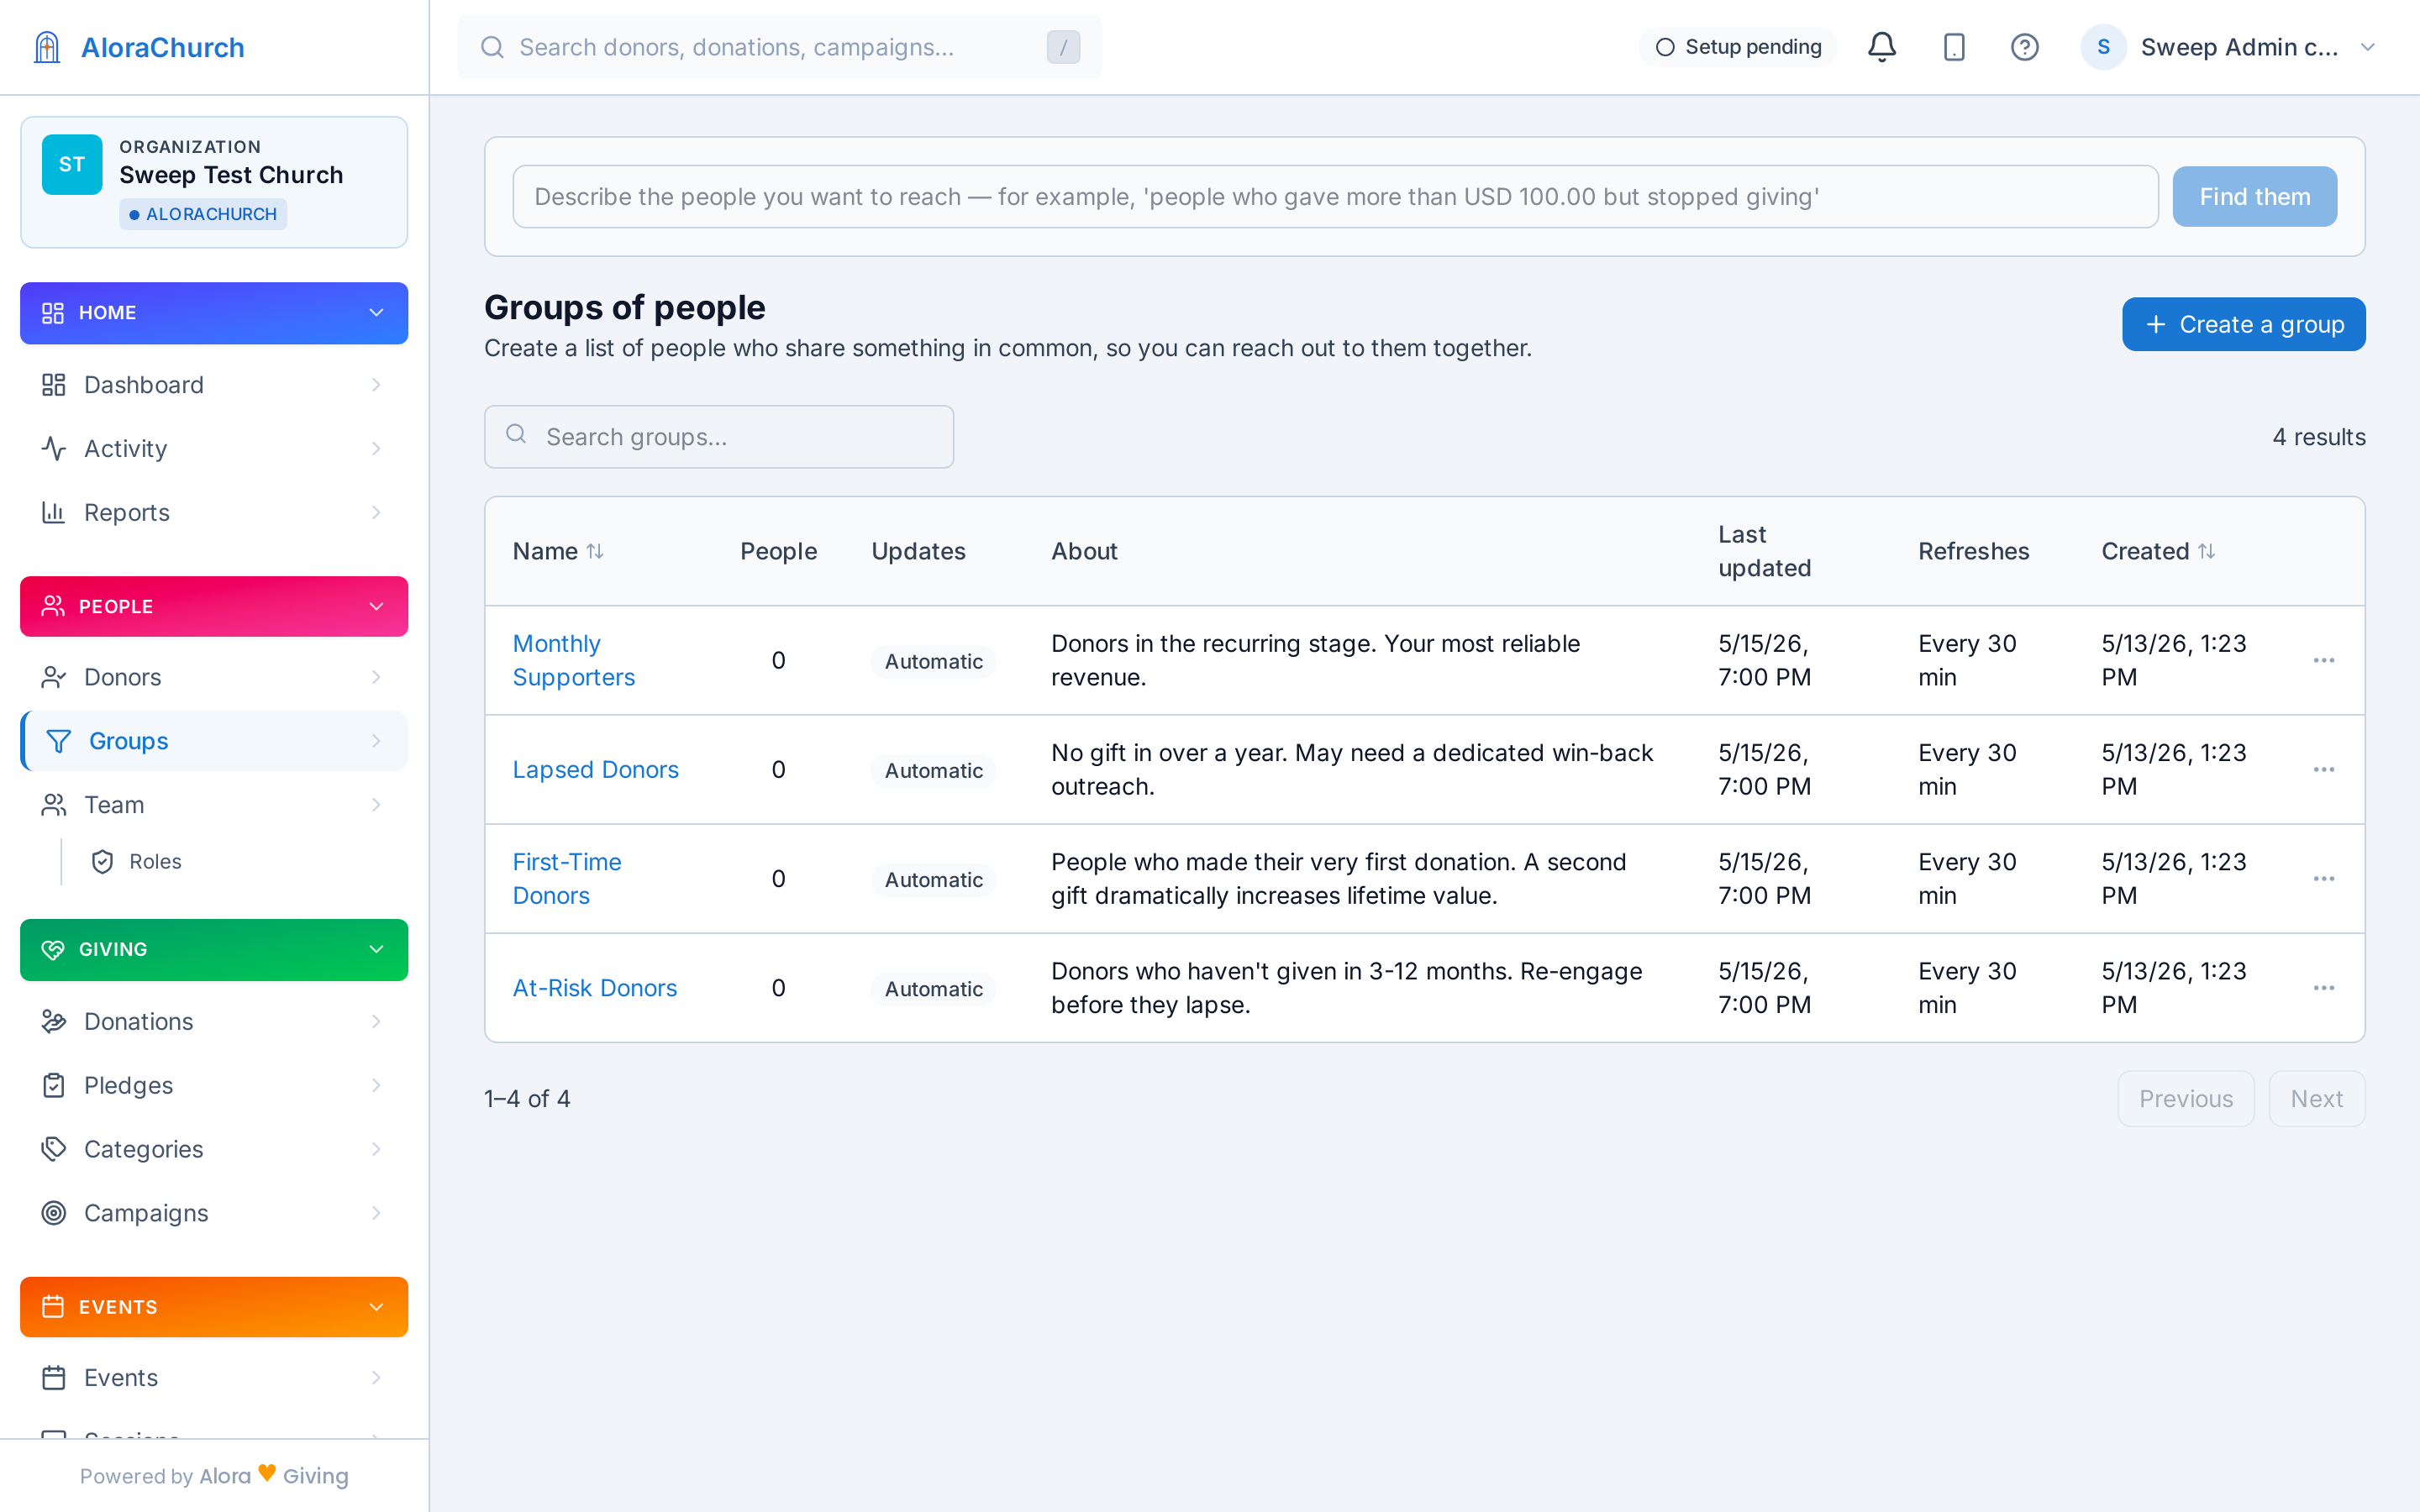
Task: Click the AloraChurch logo icon
Action: pyautogui.click(x=47, y=47)
